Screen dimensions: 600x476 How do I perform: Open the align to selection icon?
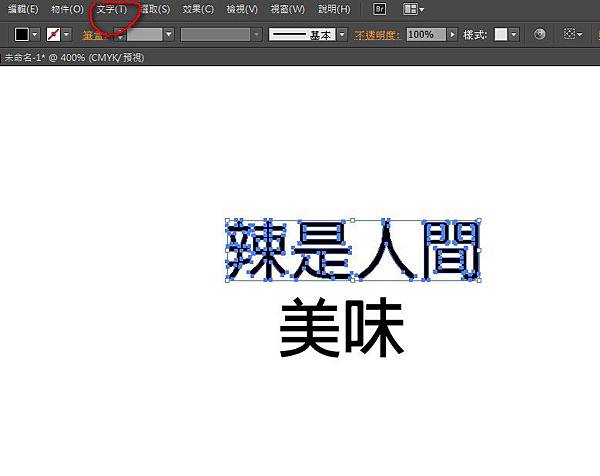(x=572, y=34)
